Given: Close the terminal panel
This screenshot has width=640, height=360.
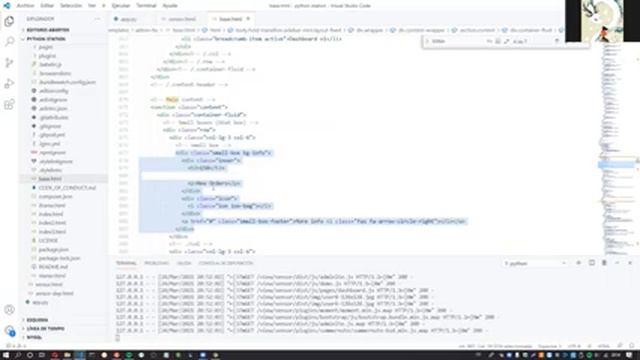Looking at the screenshot, I should (630, 263).
